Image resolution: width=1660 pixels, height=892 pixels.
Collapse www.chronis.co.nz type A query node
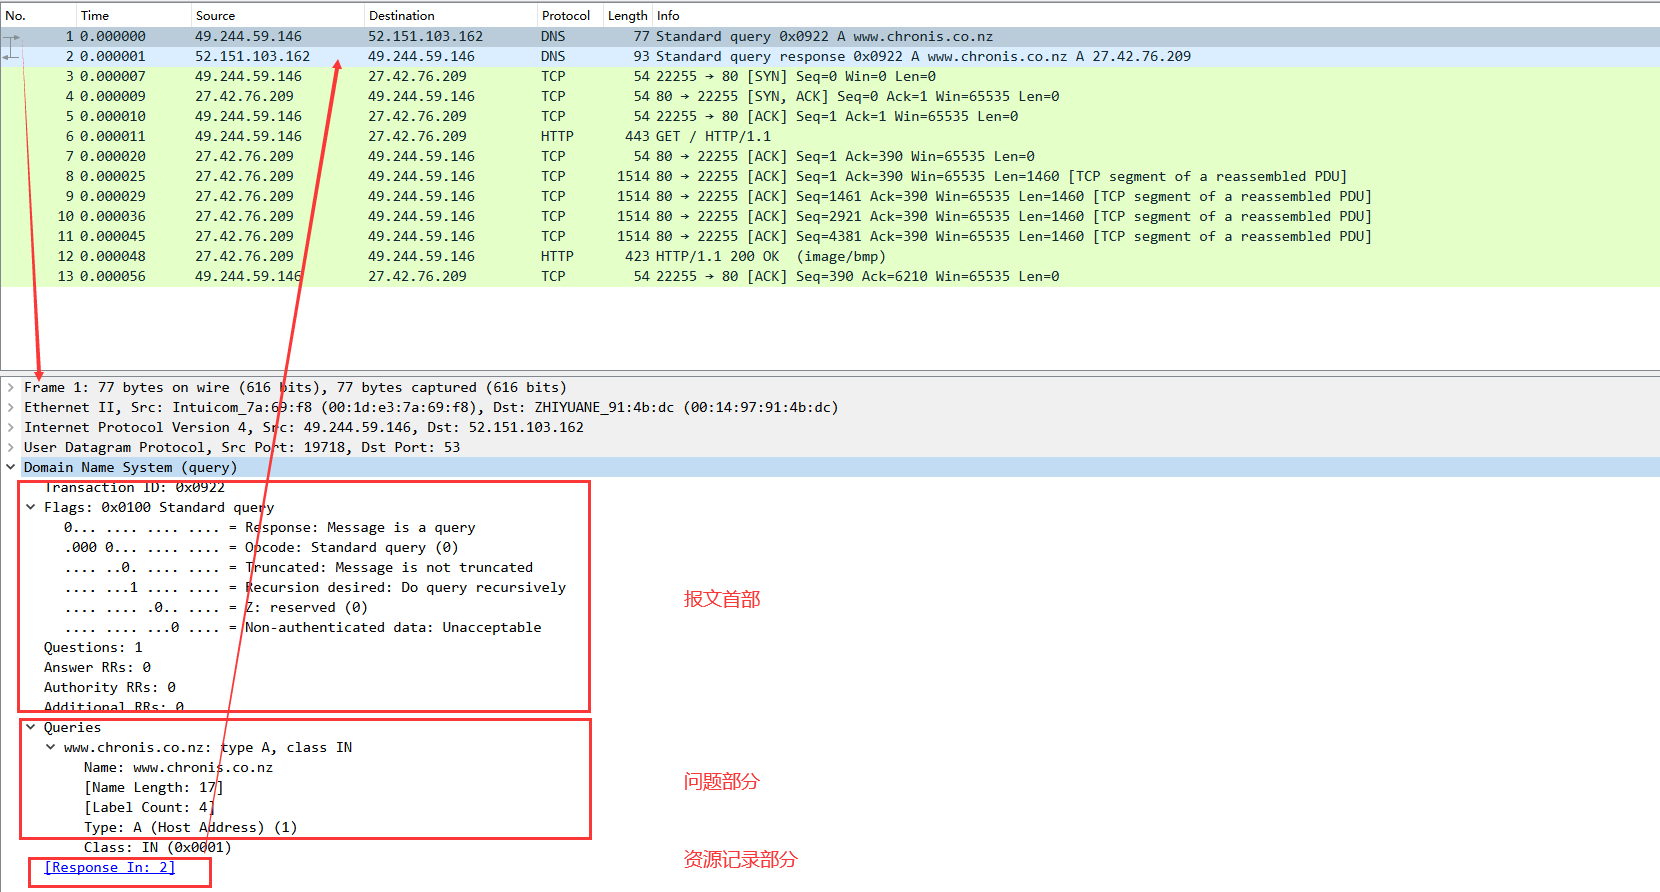pos(51,747)
